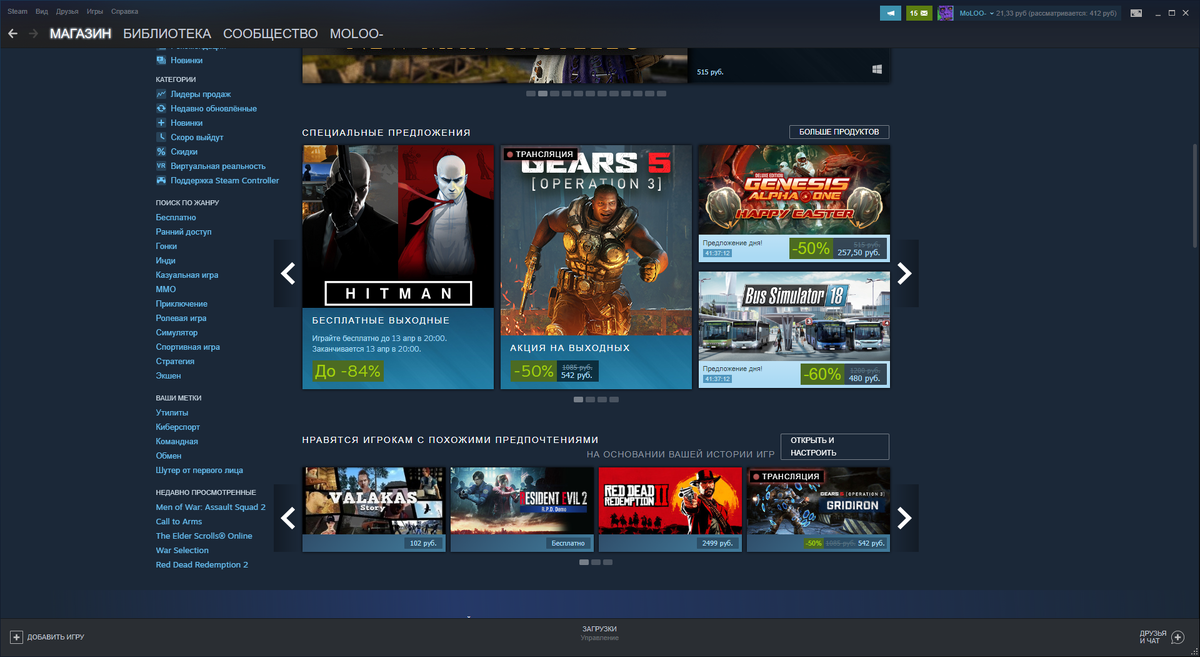The height and width of the screenshot is (657, 1200).
Task: Open the Hitman free weekend offer card
Action: click(398, 267)
